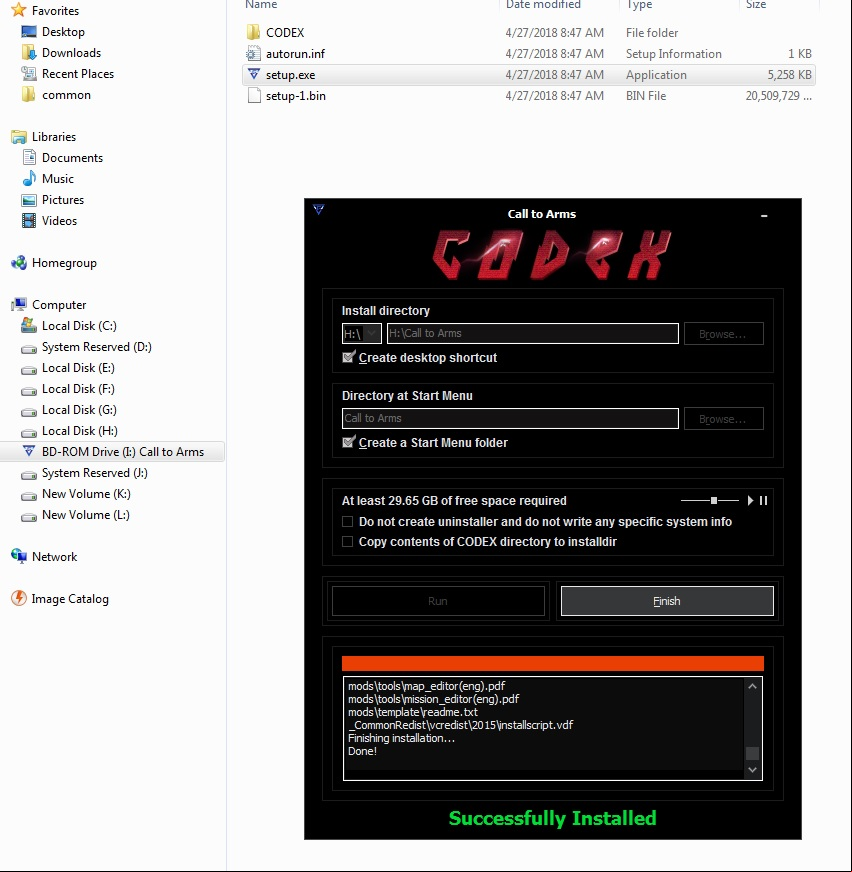This screenshot has height=872, width=852.
Task: Select the setup.exe application icon
Action: (x=254, y=75)
